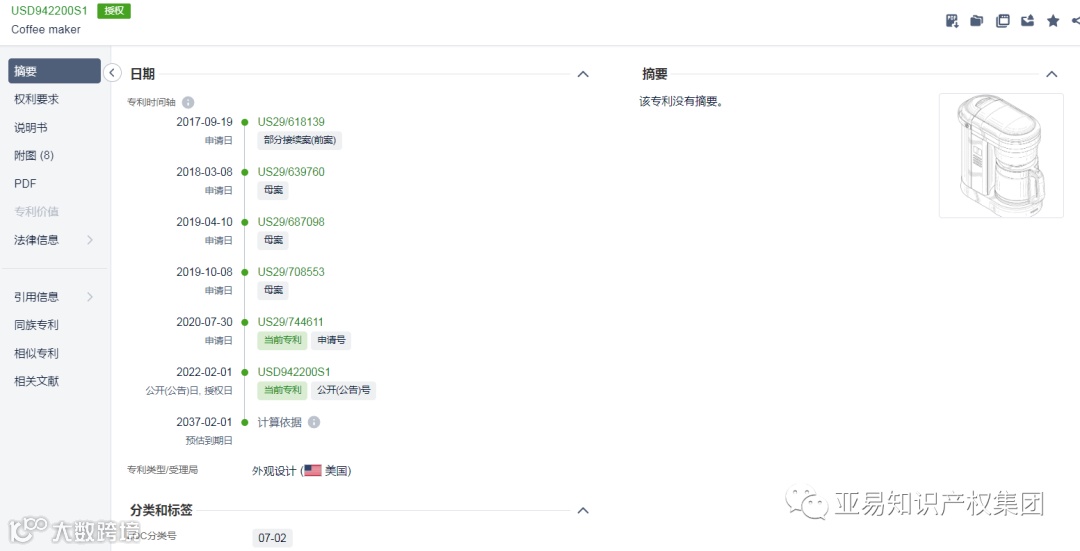1080x551 pixels.
Task: Go to 说明书 in the sidebar
Action: tap(31, 127)
